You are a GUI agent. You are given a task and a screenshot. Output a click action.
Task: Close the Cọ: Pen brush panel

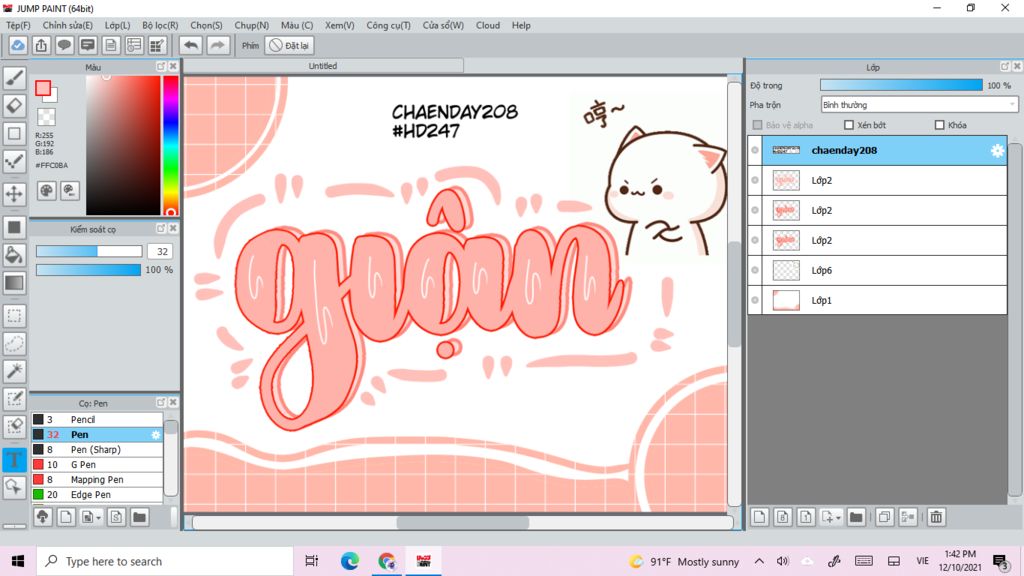click(173, 402)
